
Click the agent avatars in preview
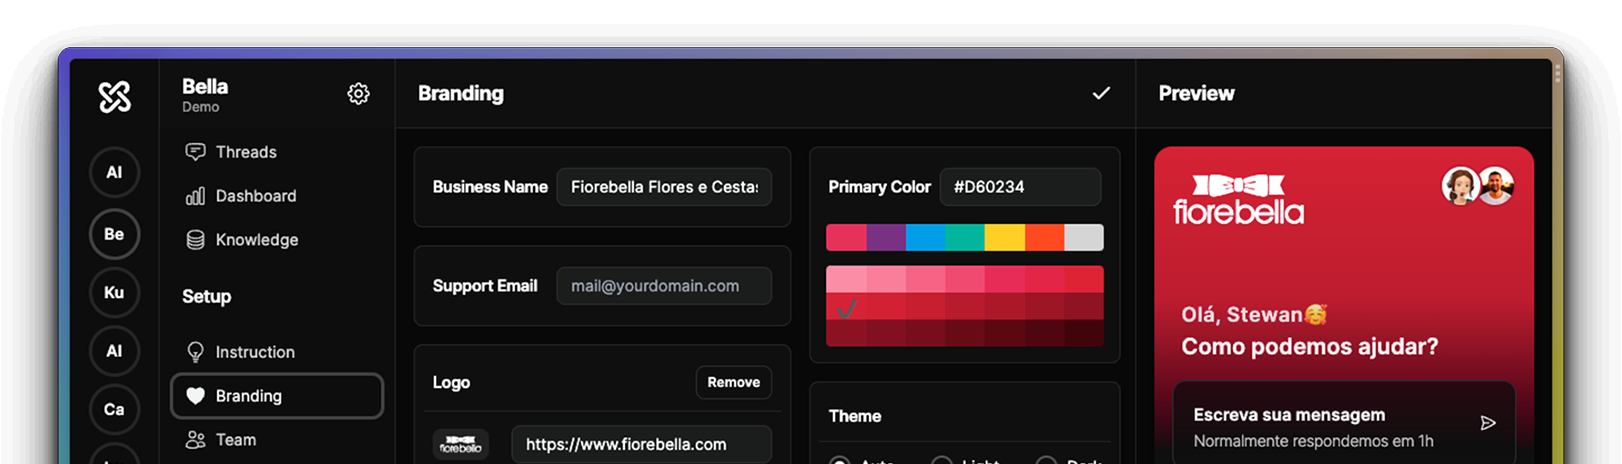1478,186
